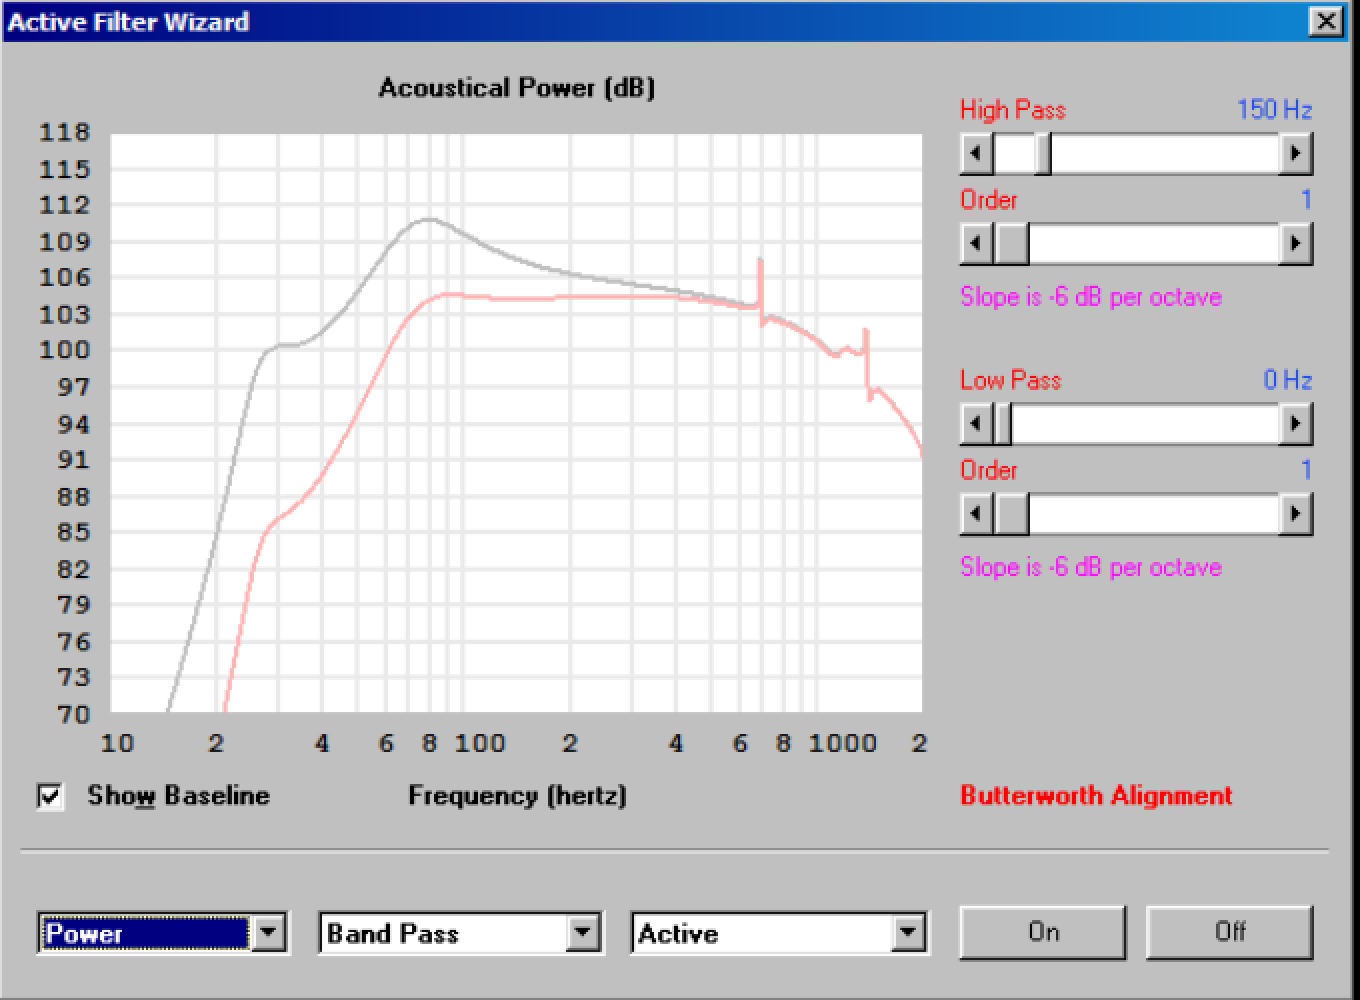Viewport: 1360px width, 1000px height.
Task: Click left arrow of High Pass frequency slider
Action: [977, 154]
